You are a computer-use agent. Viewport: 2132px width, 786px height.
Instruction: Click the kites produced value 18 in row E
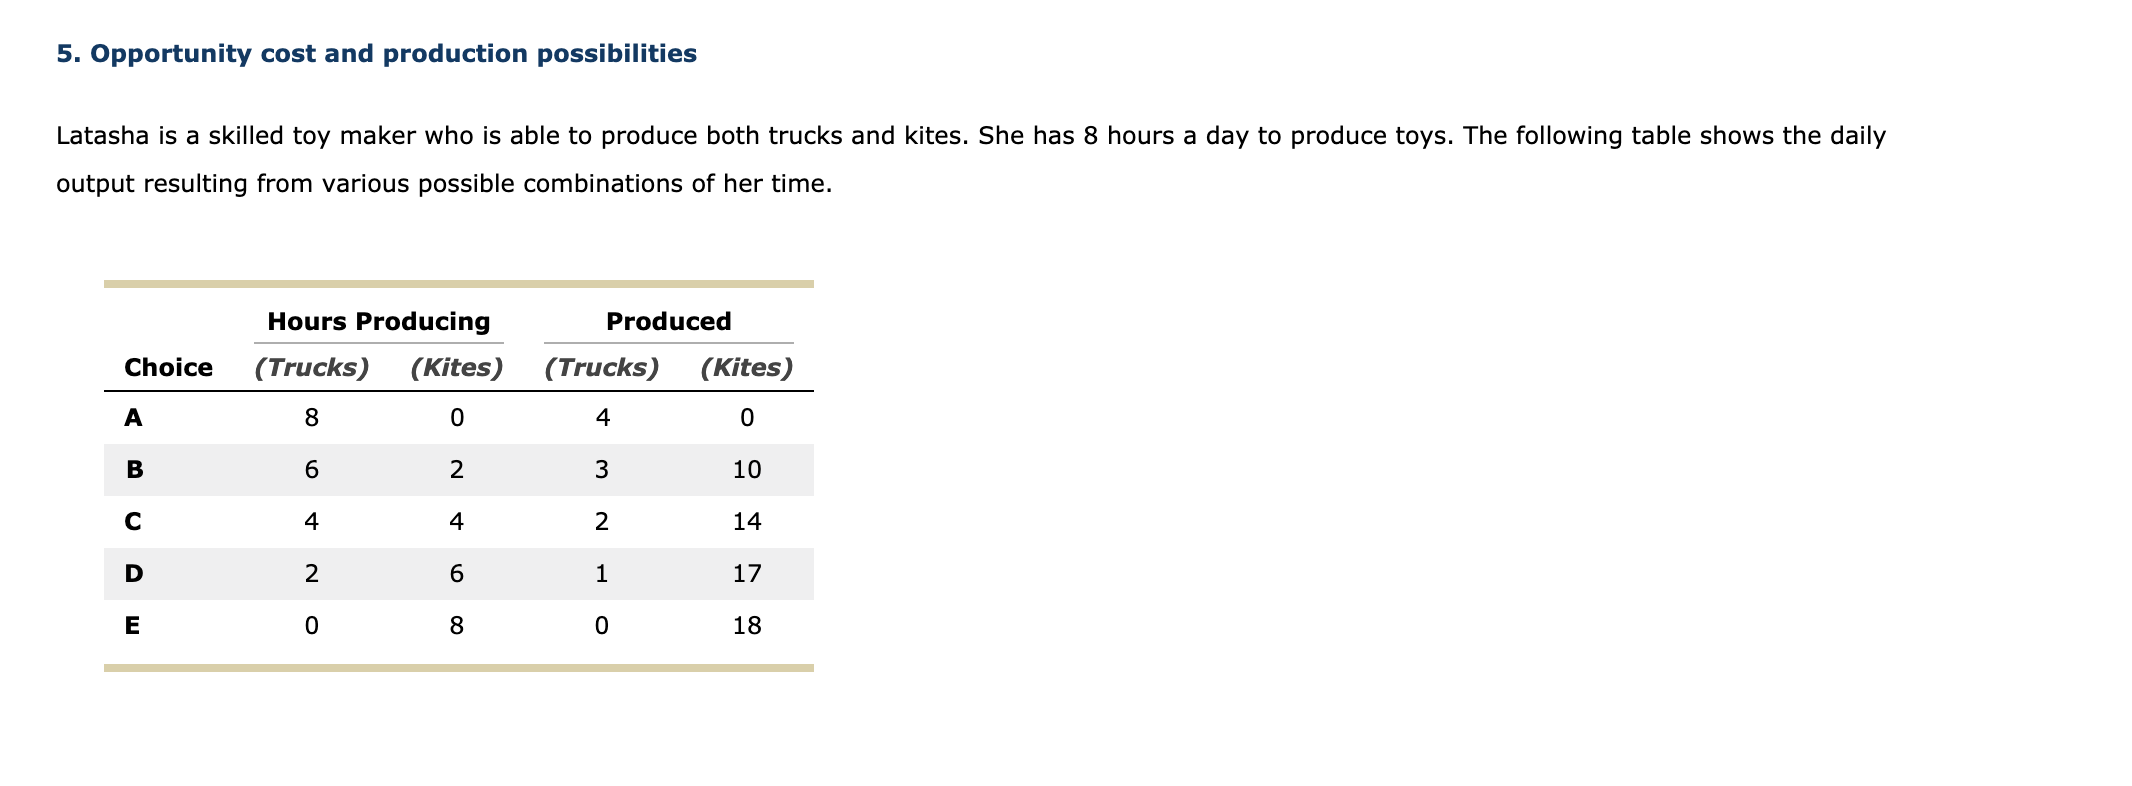747,626
